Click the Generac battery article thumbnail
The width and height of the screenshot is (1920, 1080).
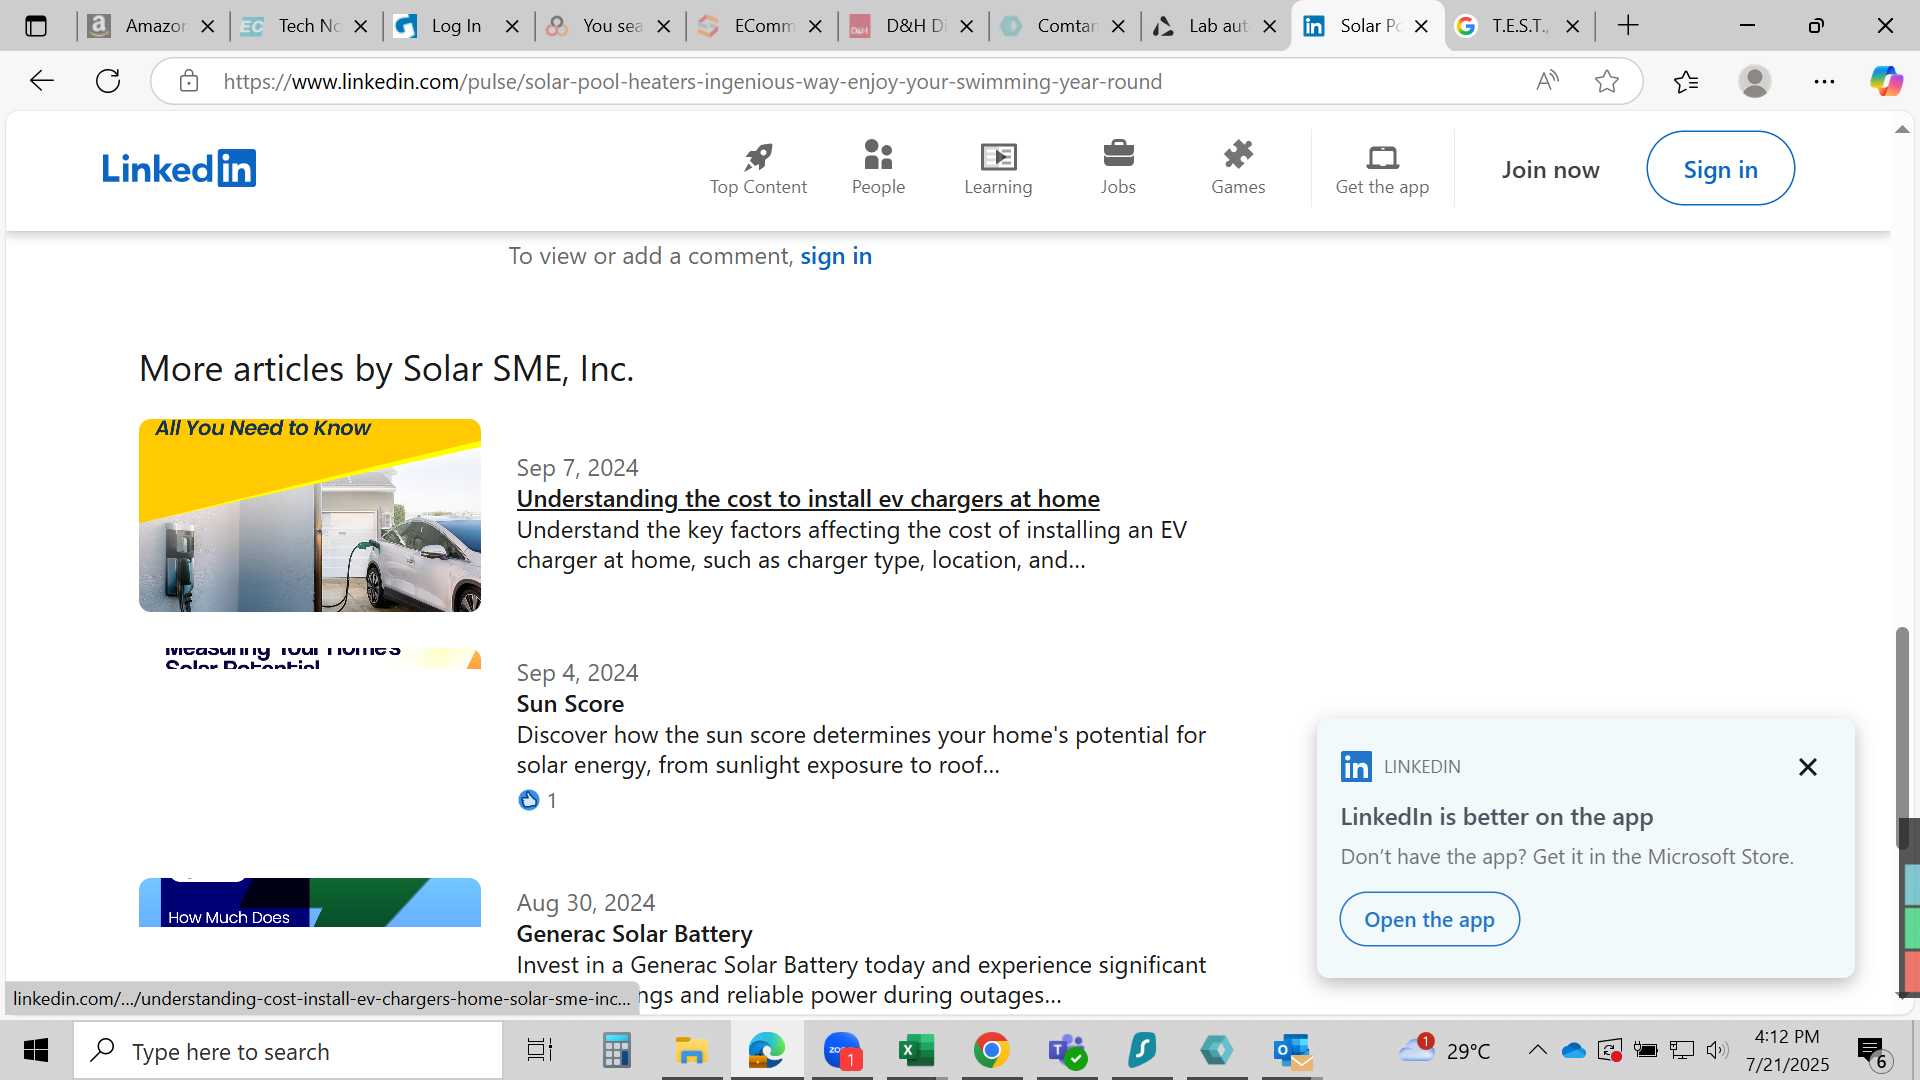310,902
